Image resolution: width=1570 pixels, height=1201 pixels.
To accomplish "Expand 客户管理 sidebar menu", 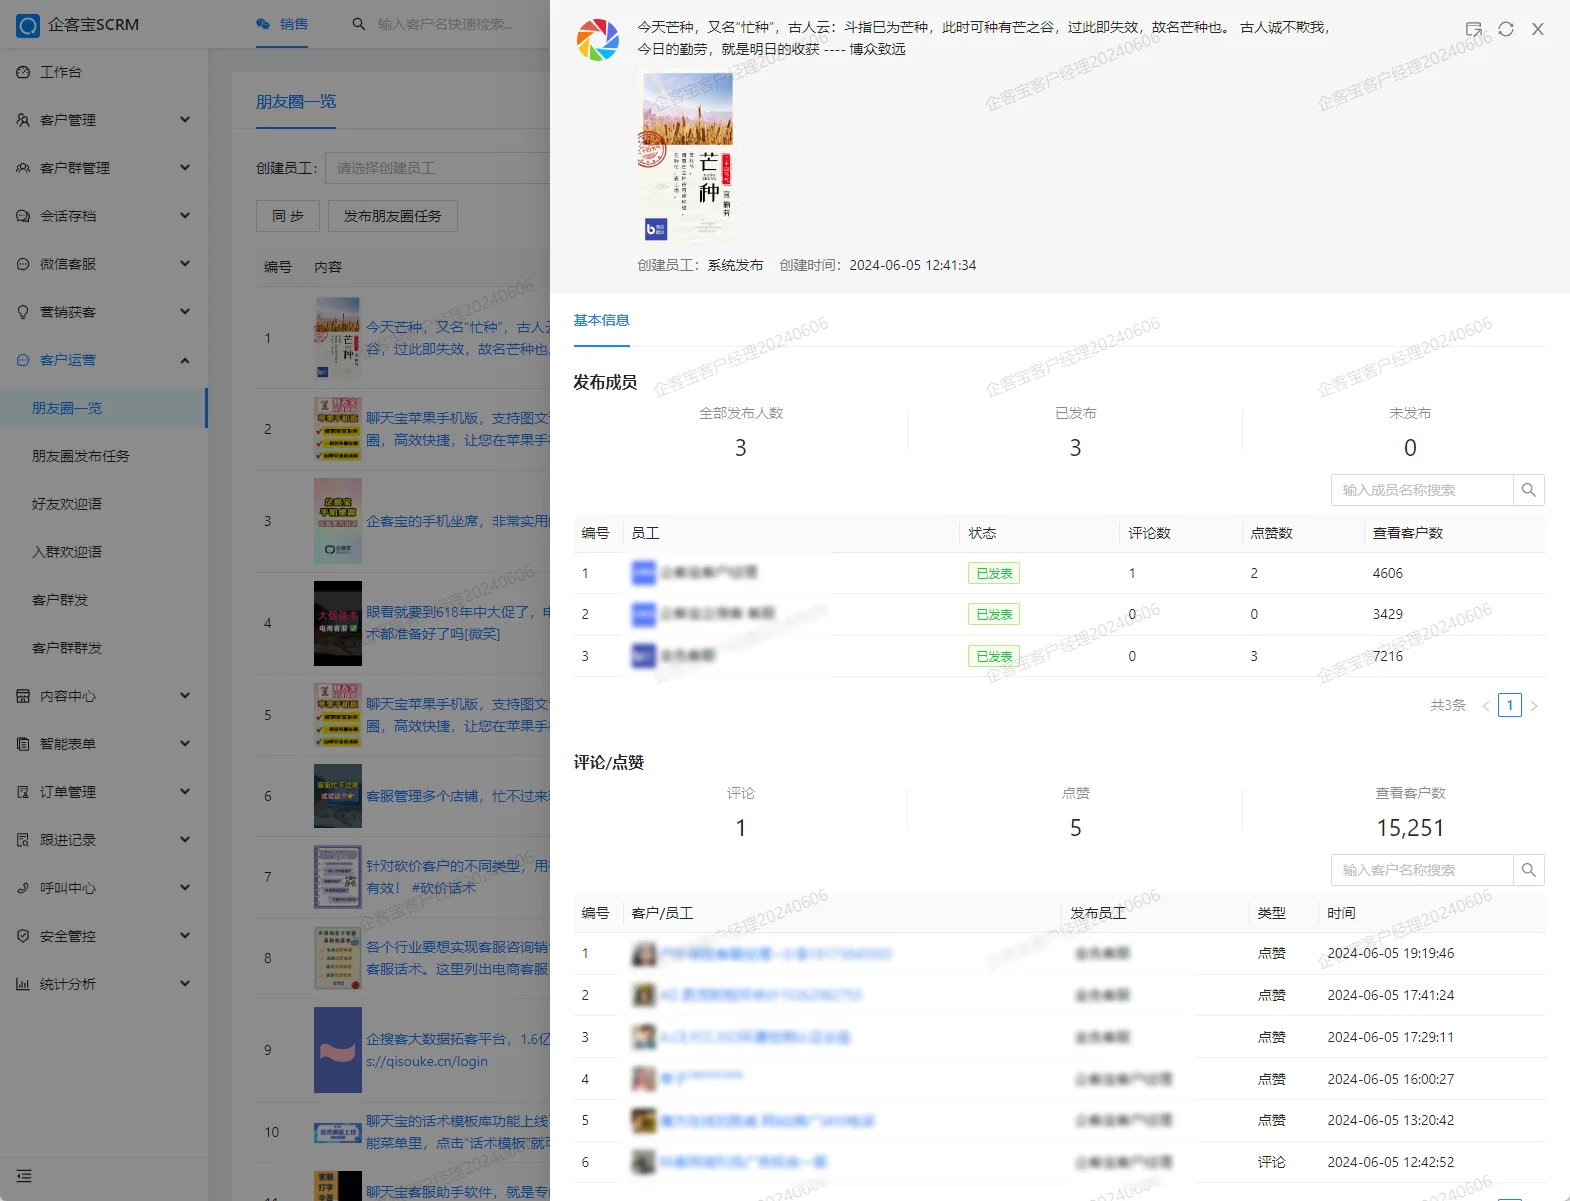I will [104, 120].
